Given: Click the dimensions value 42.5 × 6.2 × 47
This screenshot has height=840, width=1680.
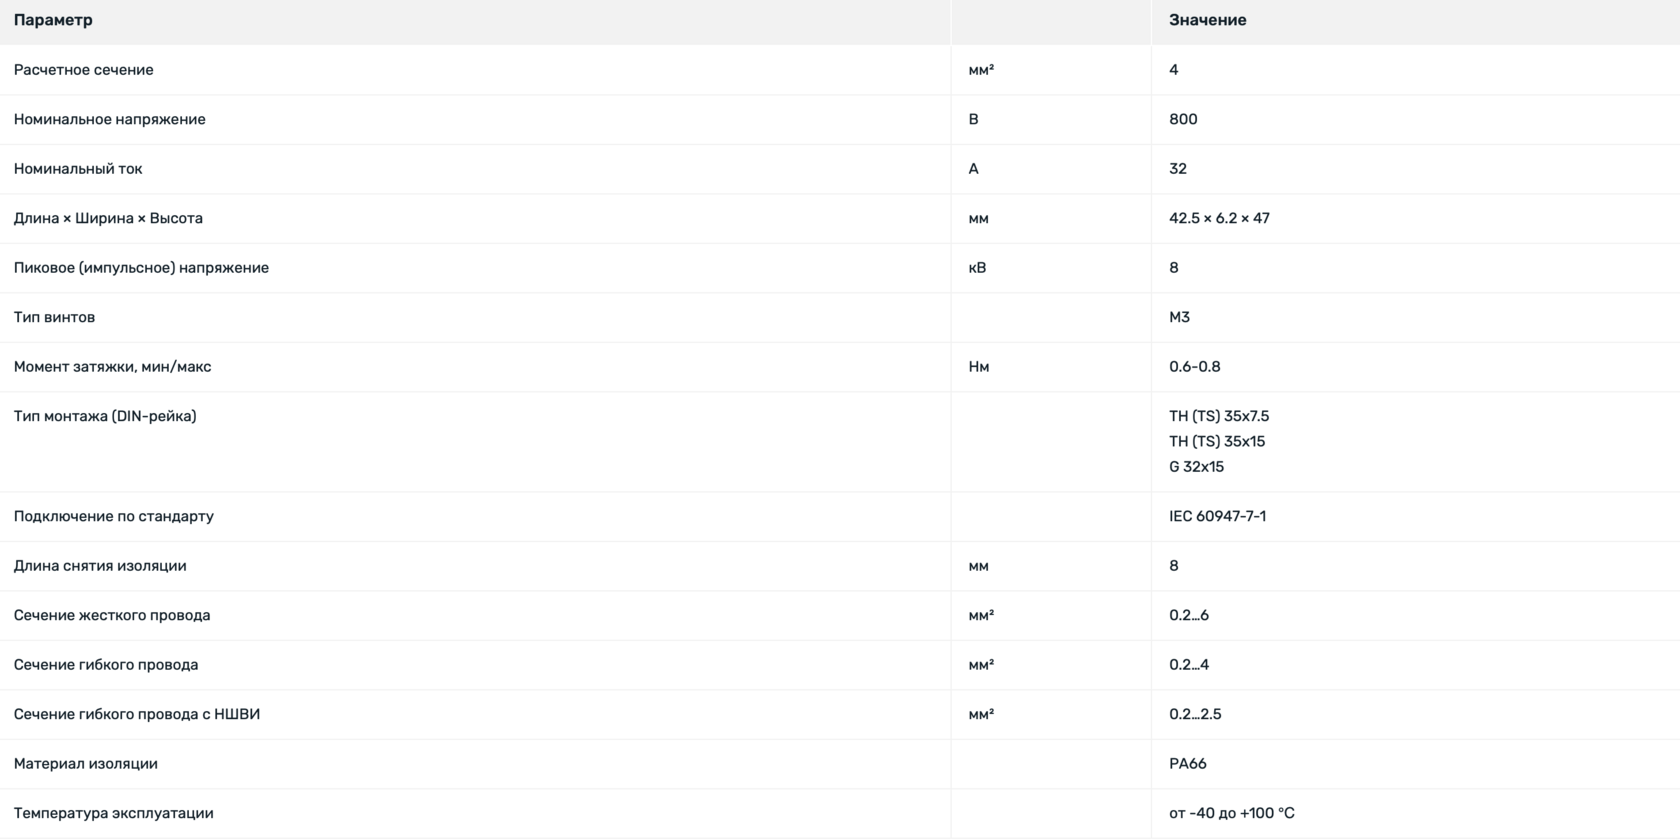Looking at the screenshot, I should 1219,218.
